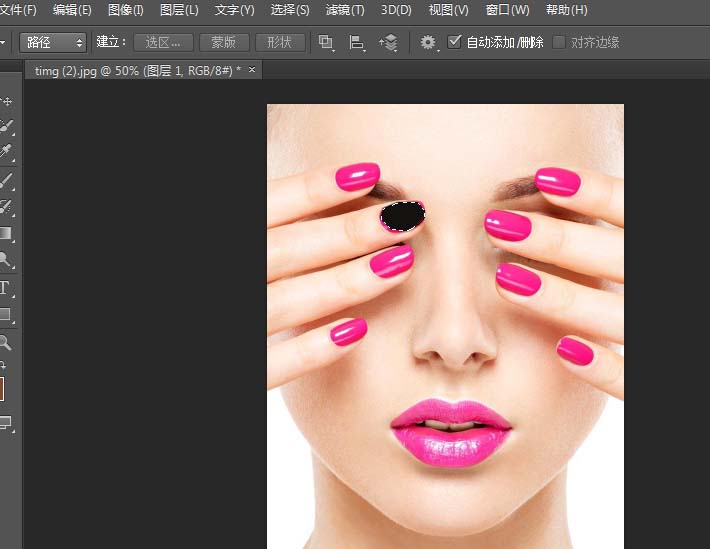Click the black selected area on canvas

click(x=403, y=217)
